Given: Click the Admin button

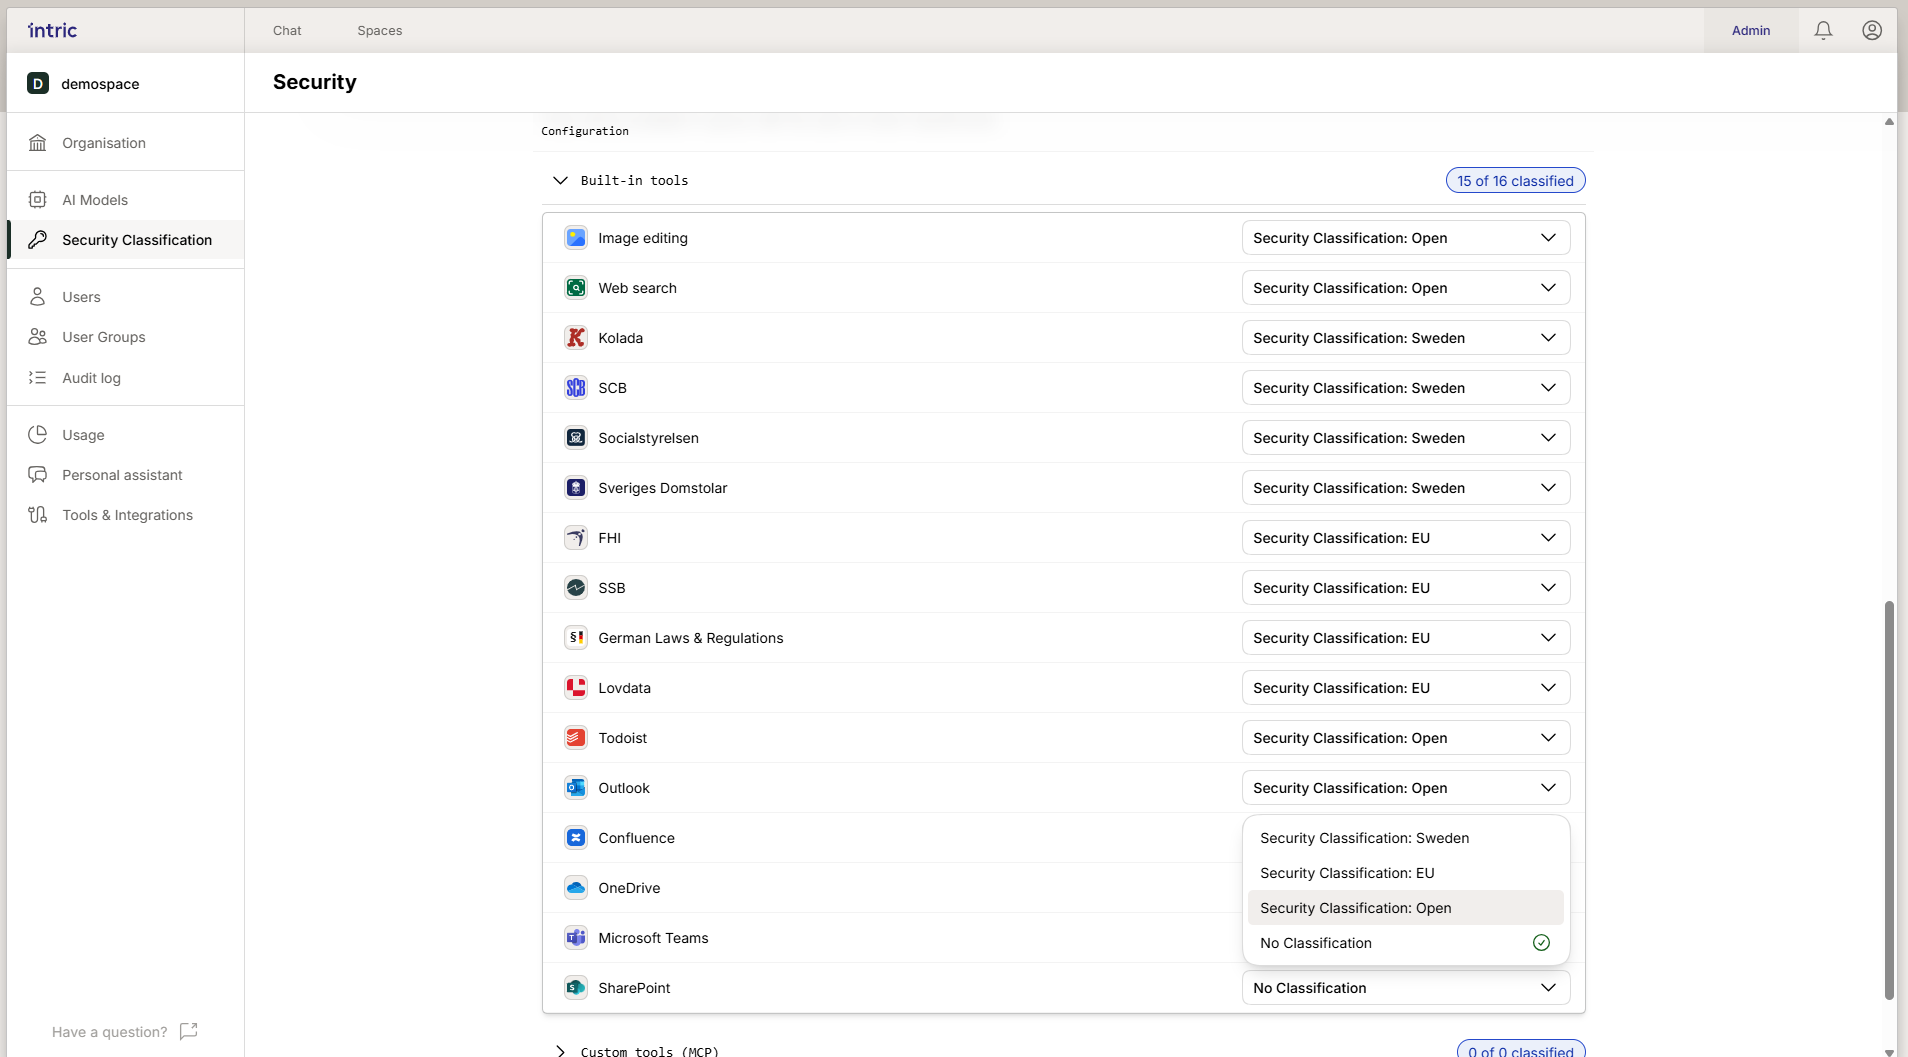Looking at the screenshot, I should coord(1750,31).
